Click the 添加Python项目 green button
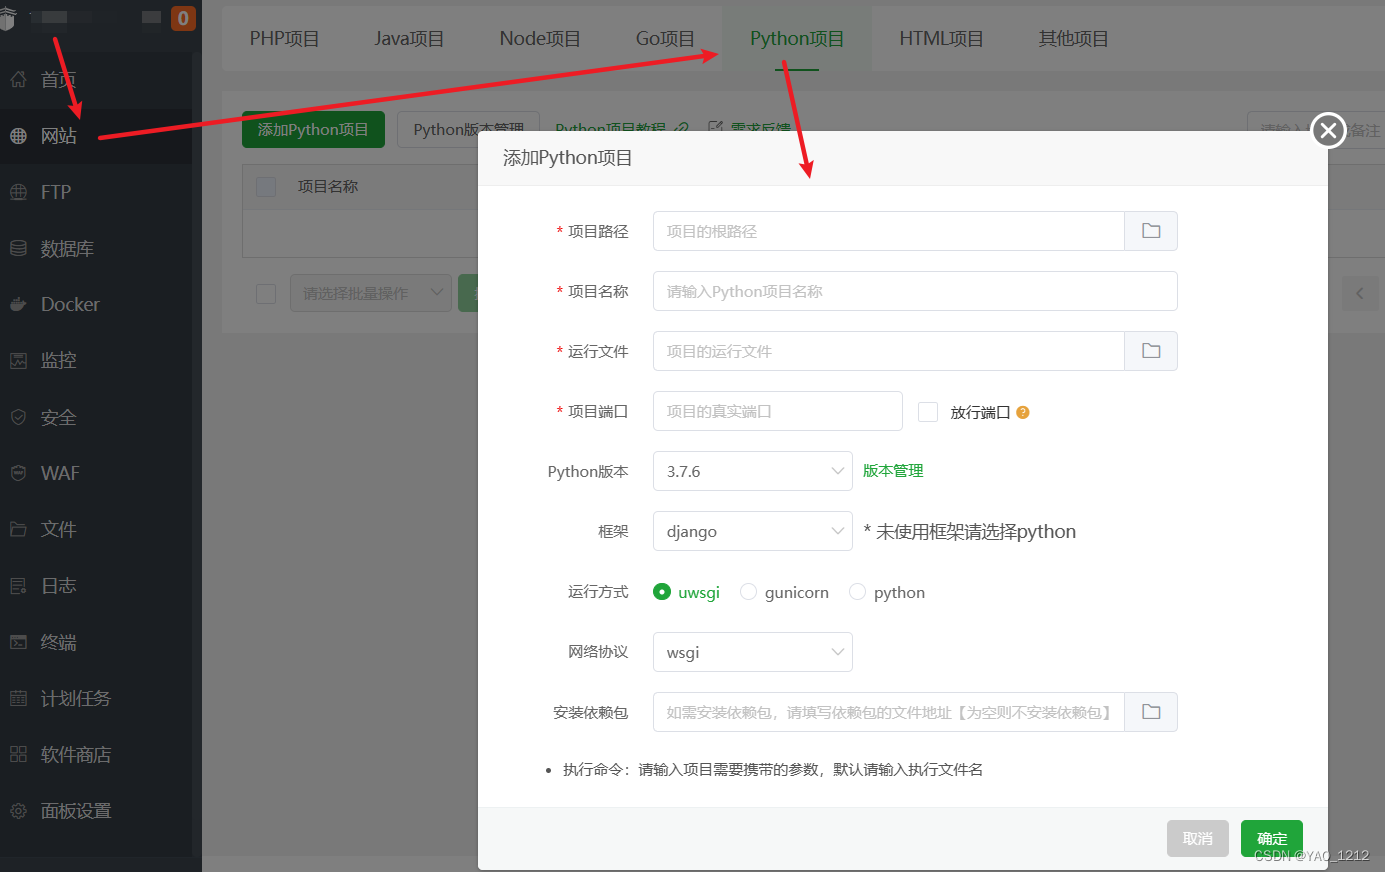Image resolution: width=1385 pixels, height=872 pixels. [x=313, y=130]
